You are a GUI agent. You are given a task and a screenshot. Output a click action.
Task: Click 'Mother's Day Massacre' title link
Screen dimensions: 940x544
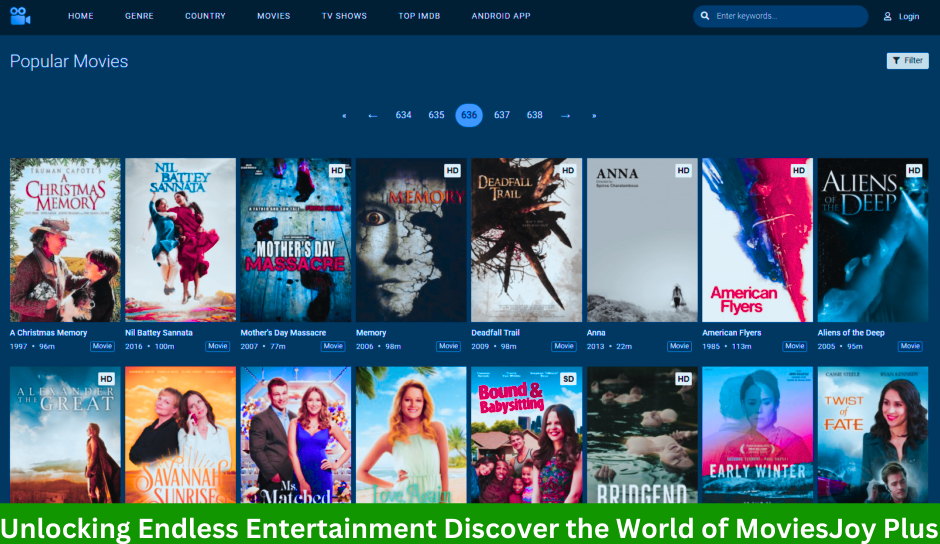[x=283, y=333]
